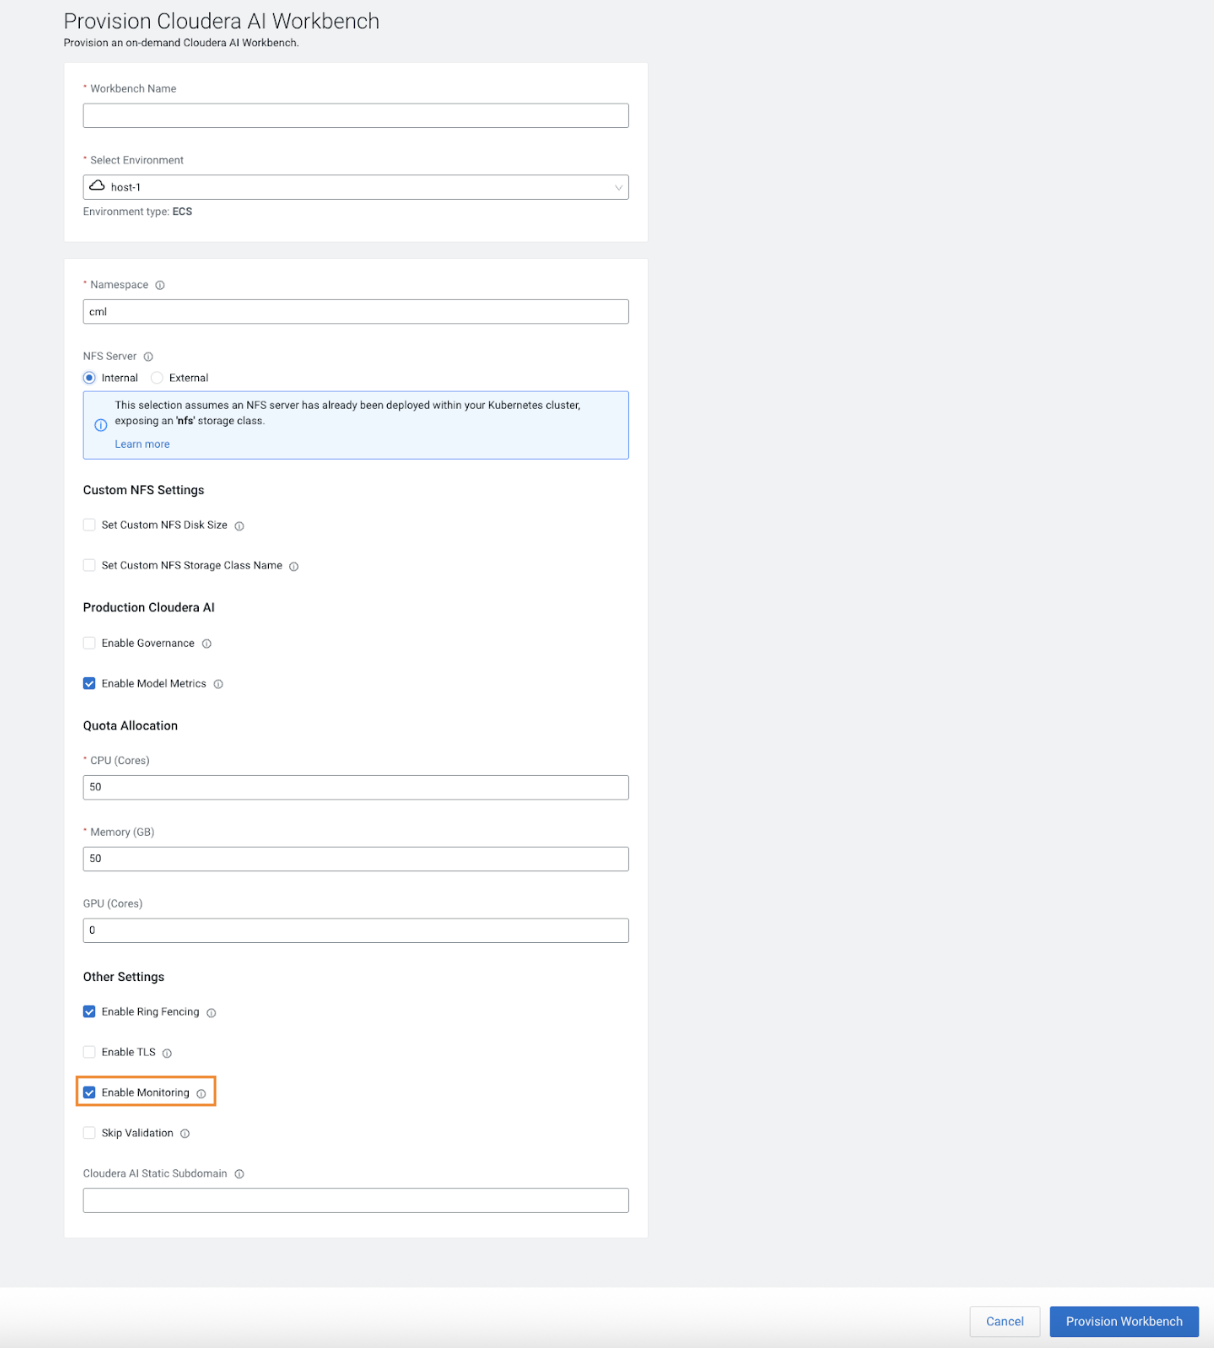The width and height of the screenshot is (1214, 1348).
Task: Uncheck Enable Model Metrics checkbox
Action: tap(89, 684)
